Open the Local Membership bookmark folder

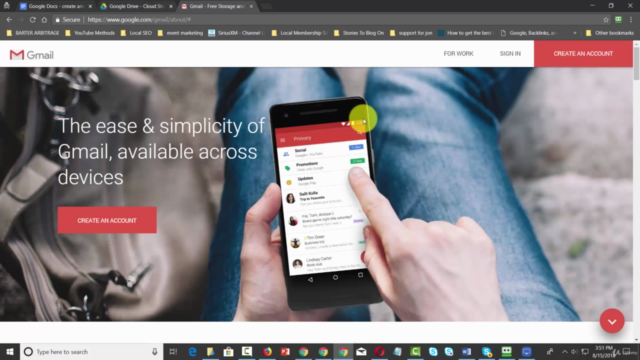tap(299, 33)
